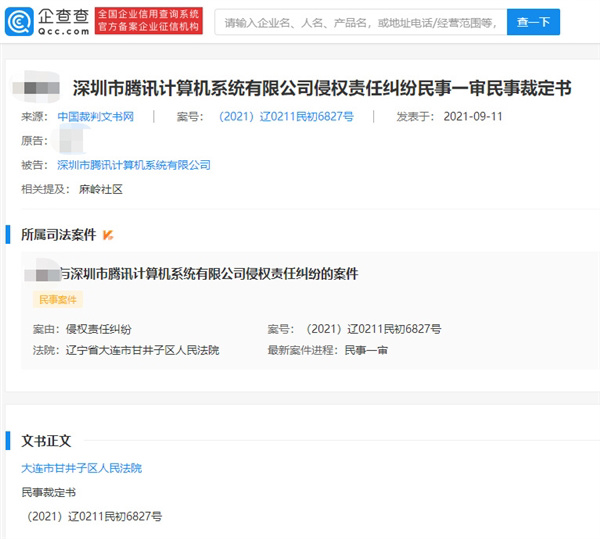
Task: Click the 麻岭社区 related mention
Action: (102, 189)
